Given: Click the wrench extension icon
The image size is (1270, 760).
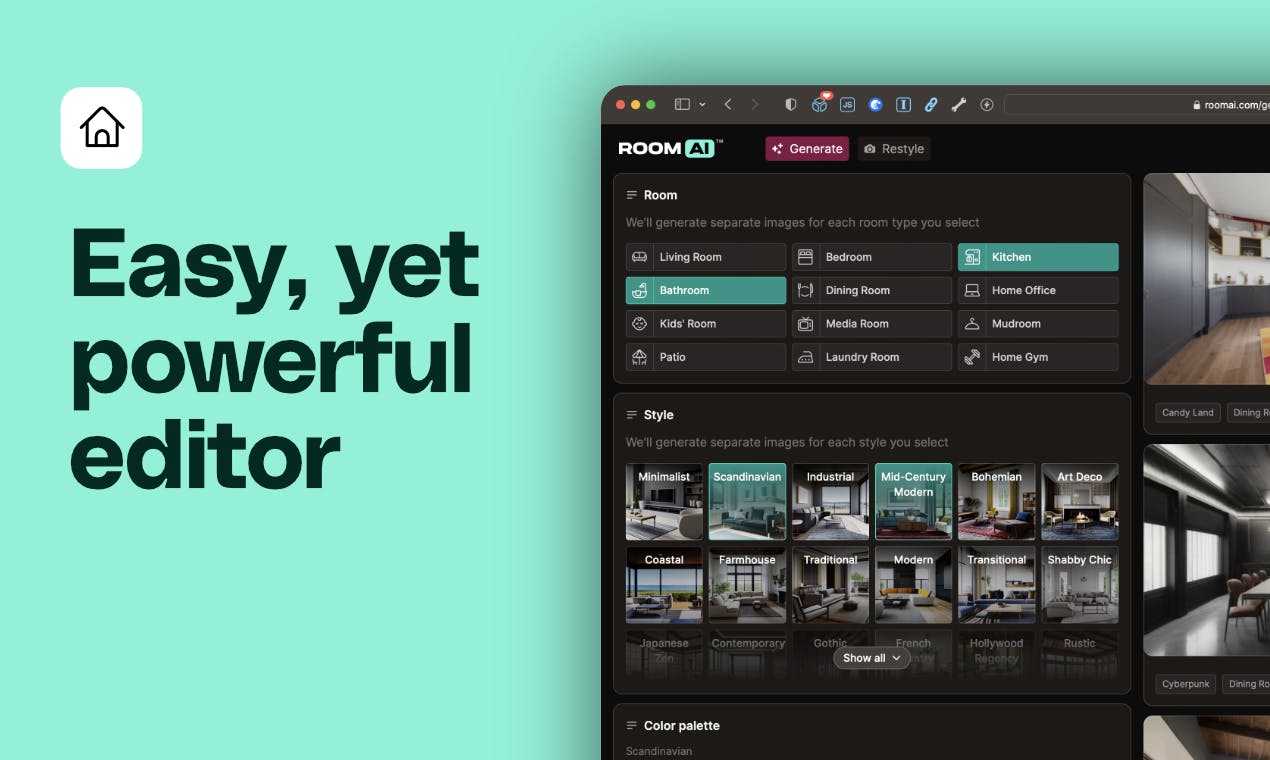Looking at the screenshot, I should coord(959,104).
